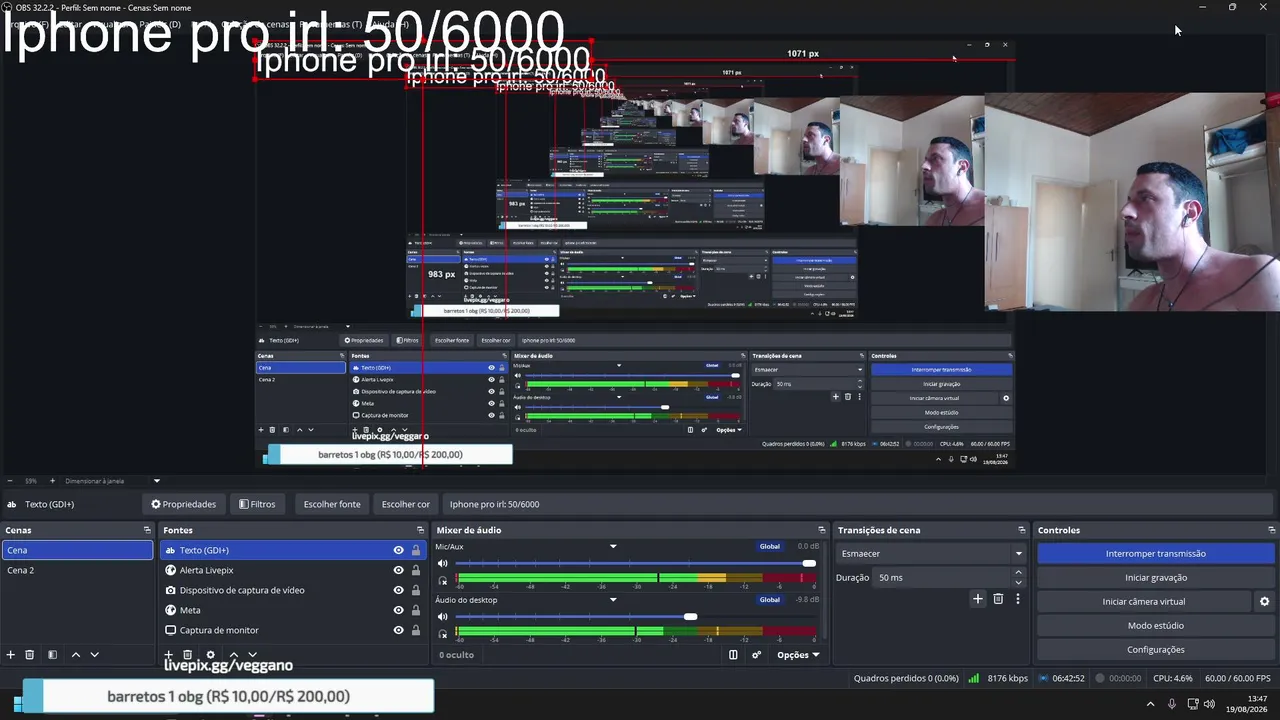Open the transition options kebab menu

pos(1018,599)
